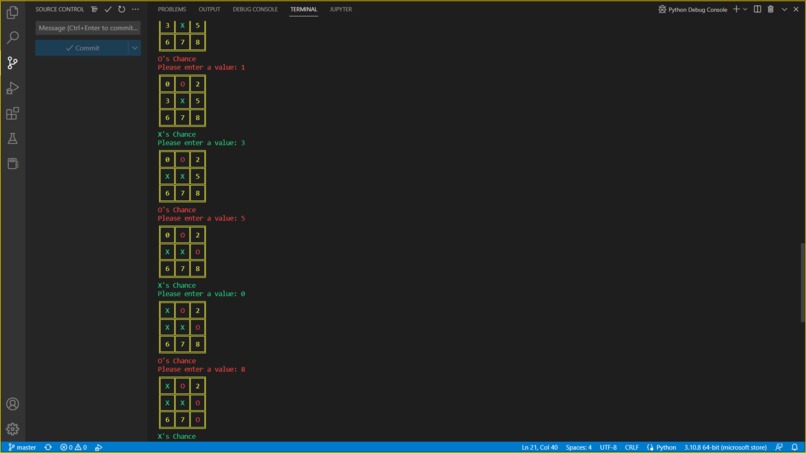The image size is (806, 453).
Task: Open the Jupyter notebook sidebar icon
Action: (12, 164)
